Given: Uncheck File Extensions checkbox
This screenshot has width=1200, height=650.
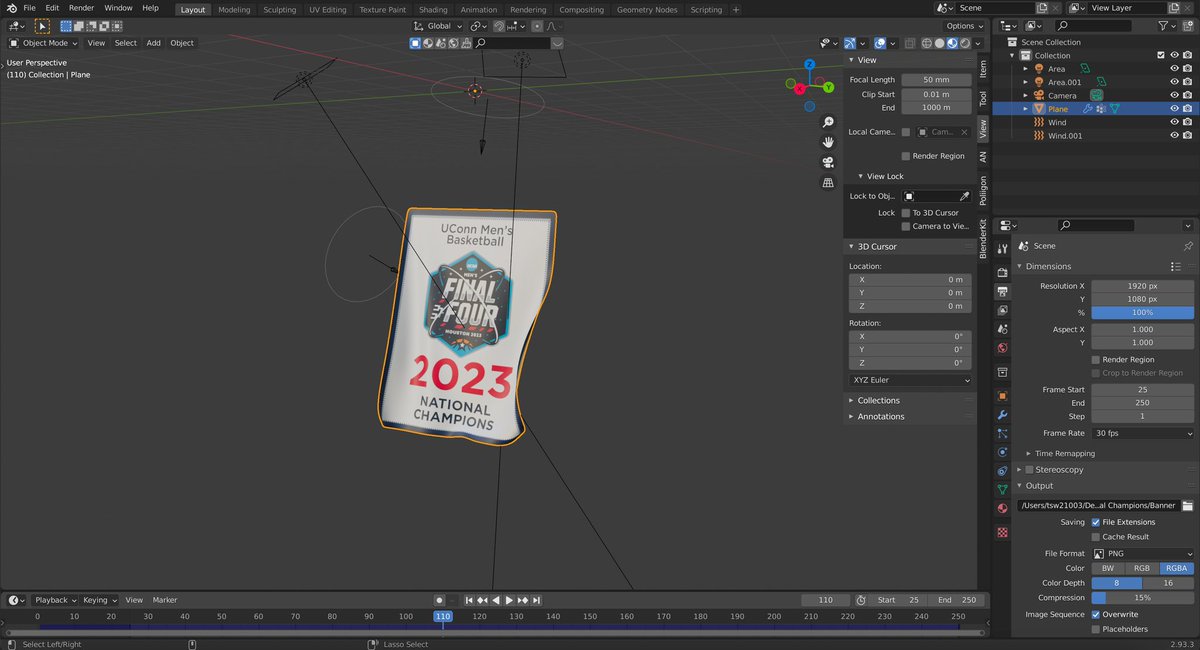Looking at the screenshot, I should [x=1096, y=522].
